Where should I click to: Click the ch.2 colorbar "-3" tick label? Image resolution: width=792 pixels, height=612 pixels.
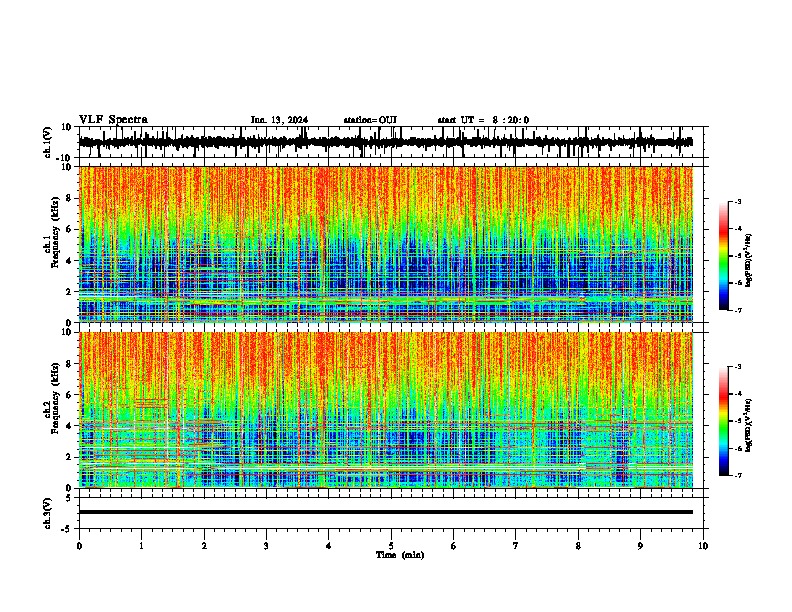click(x=738, y=367)
